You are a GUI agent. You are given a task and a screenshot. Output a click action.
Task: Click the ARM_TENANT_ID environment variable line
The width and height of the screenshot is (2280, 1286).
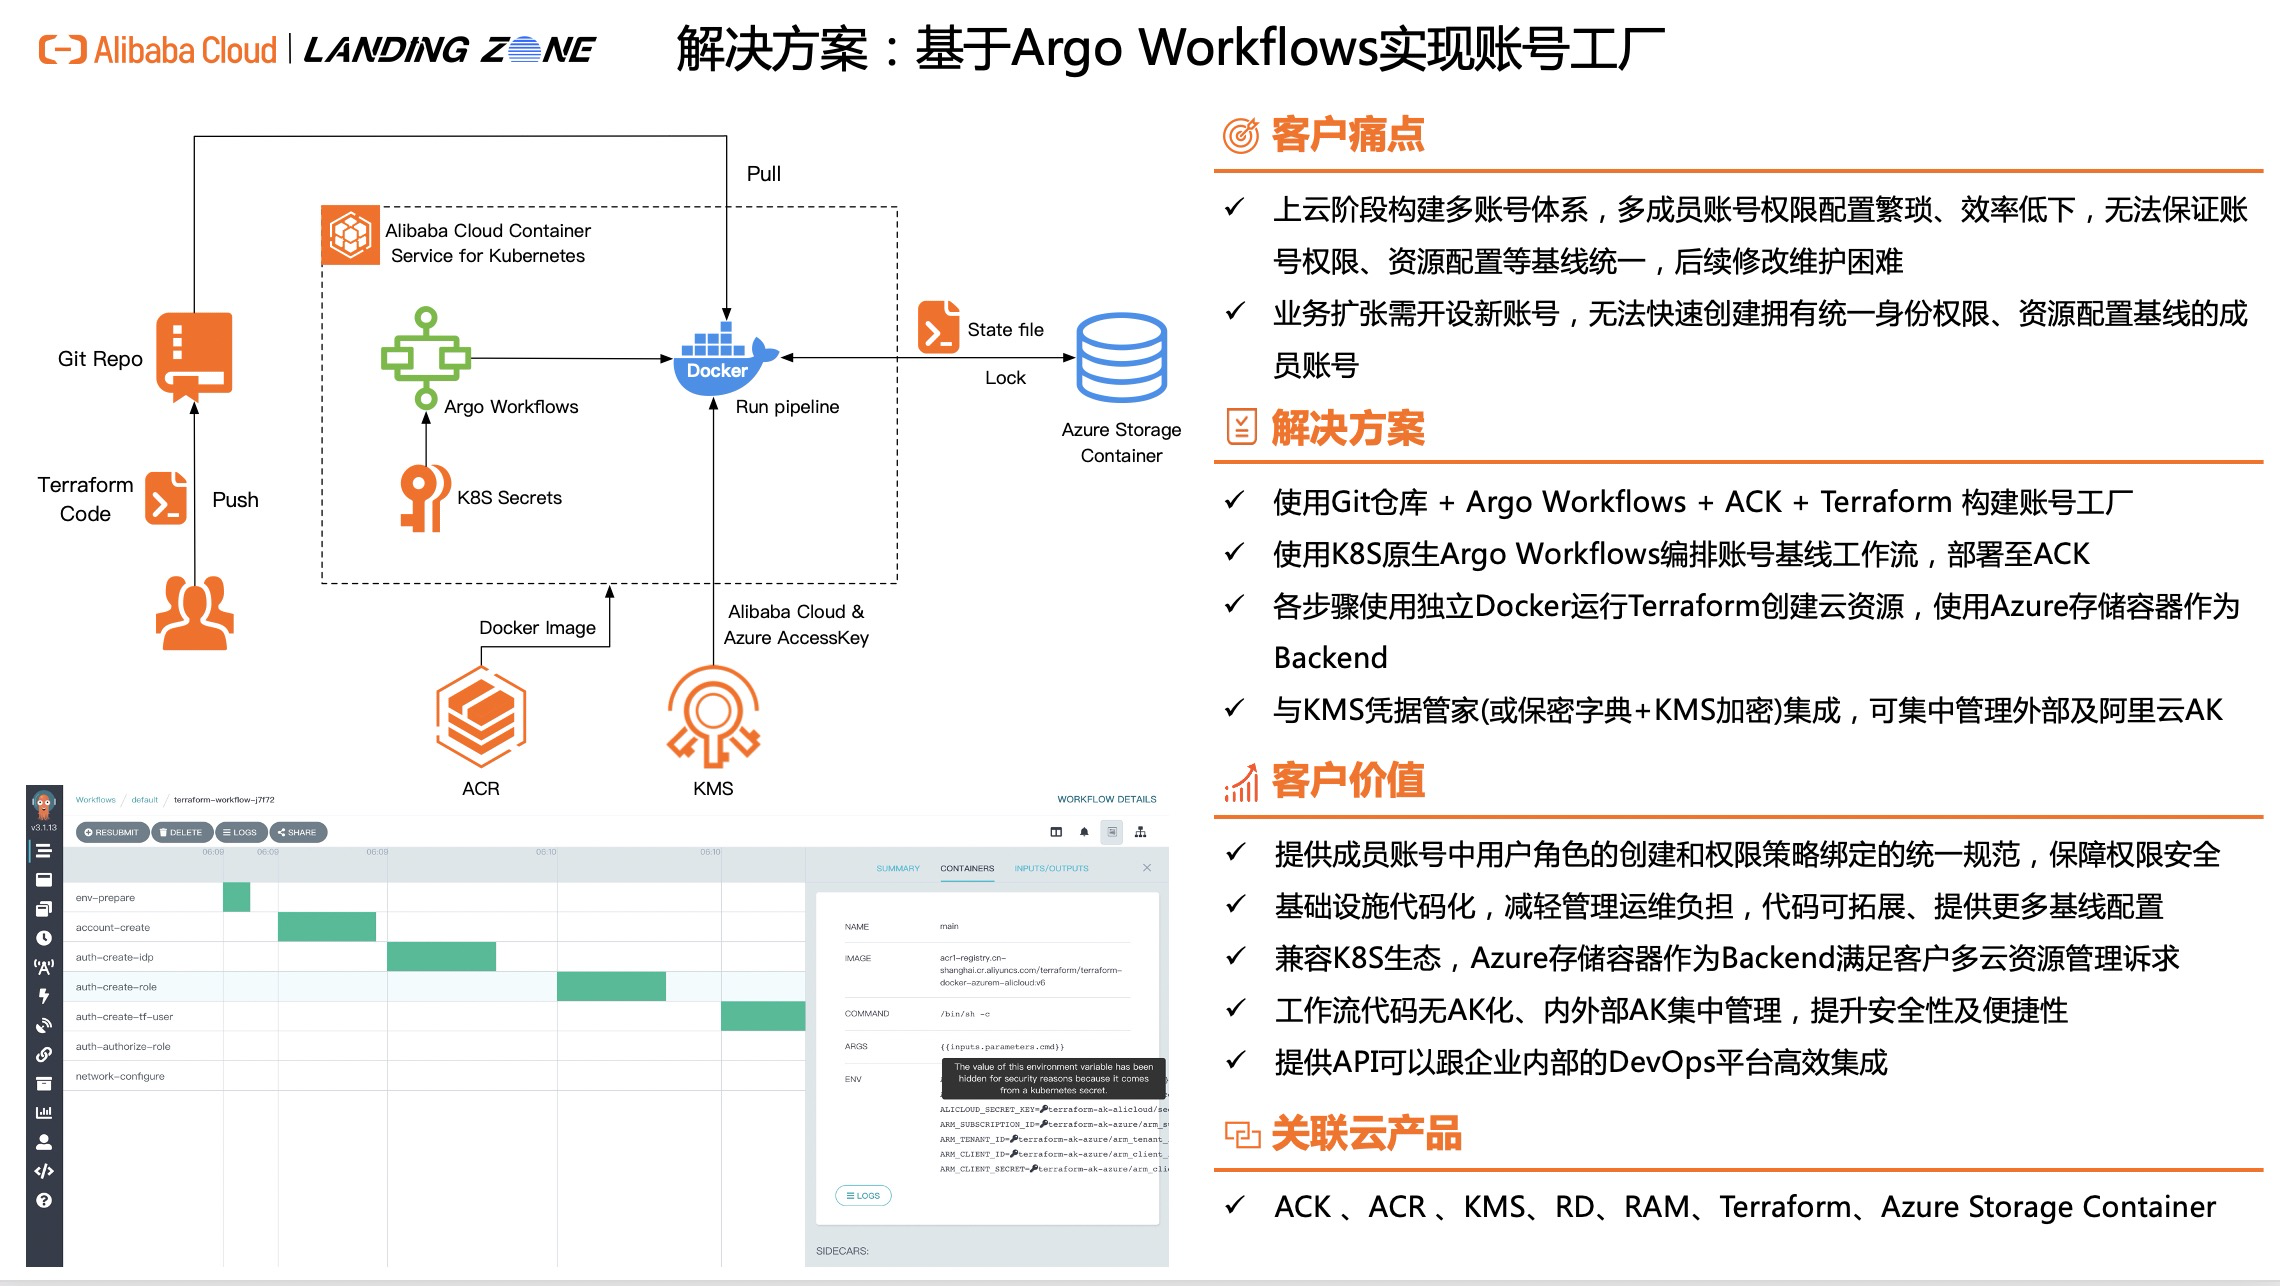click(x=1052, y=1139)
